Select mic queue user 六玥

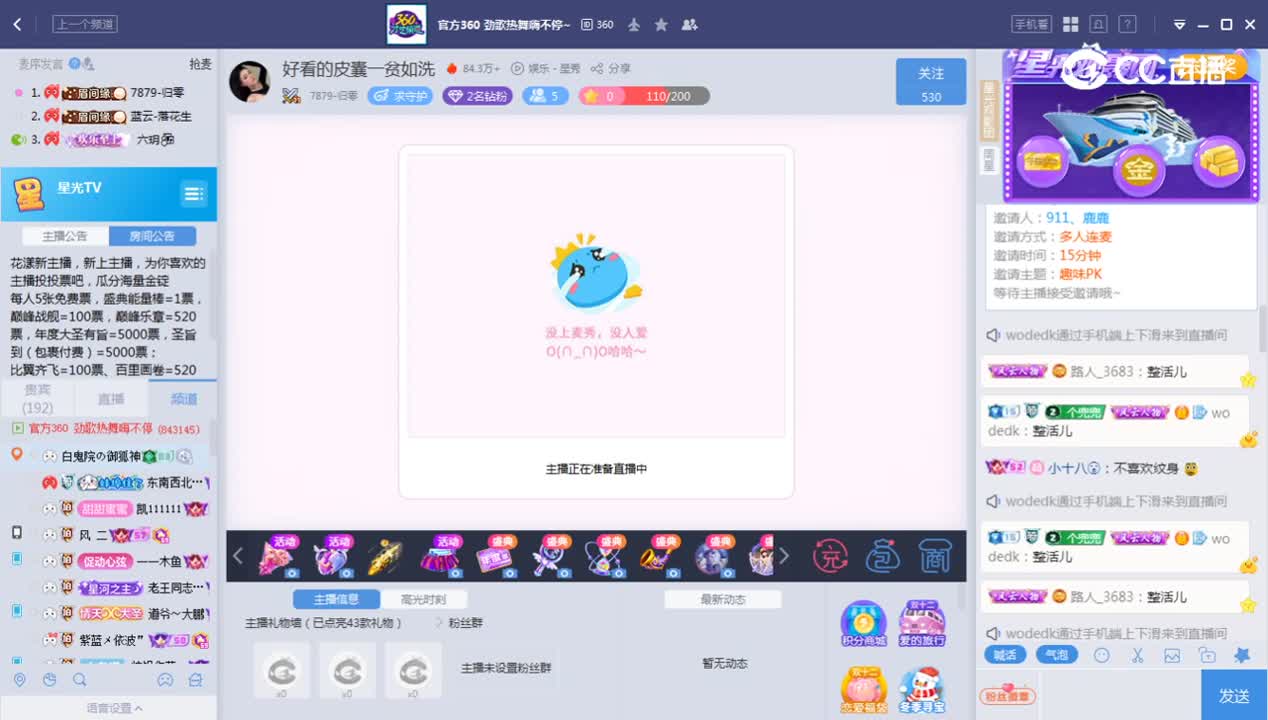click(x=148, y=140)
